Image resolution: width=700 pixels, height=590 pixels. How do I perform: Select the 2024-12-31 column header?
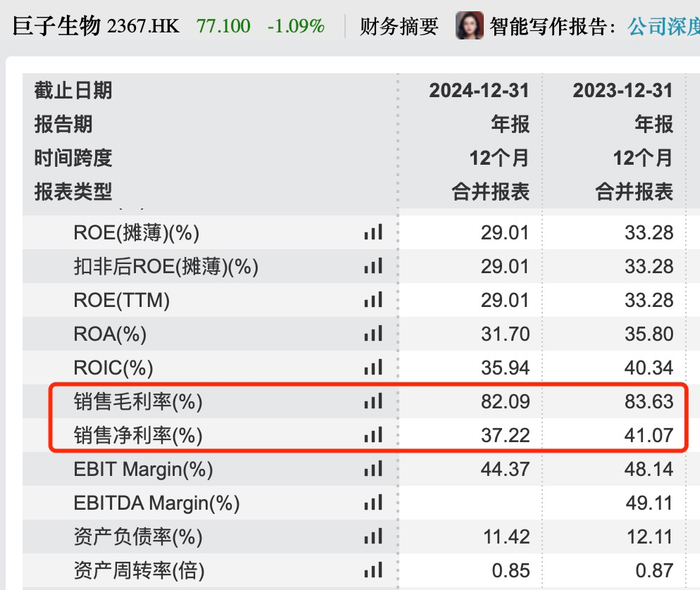pos(479,91)
